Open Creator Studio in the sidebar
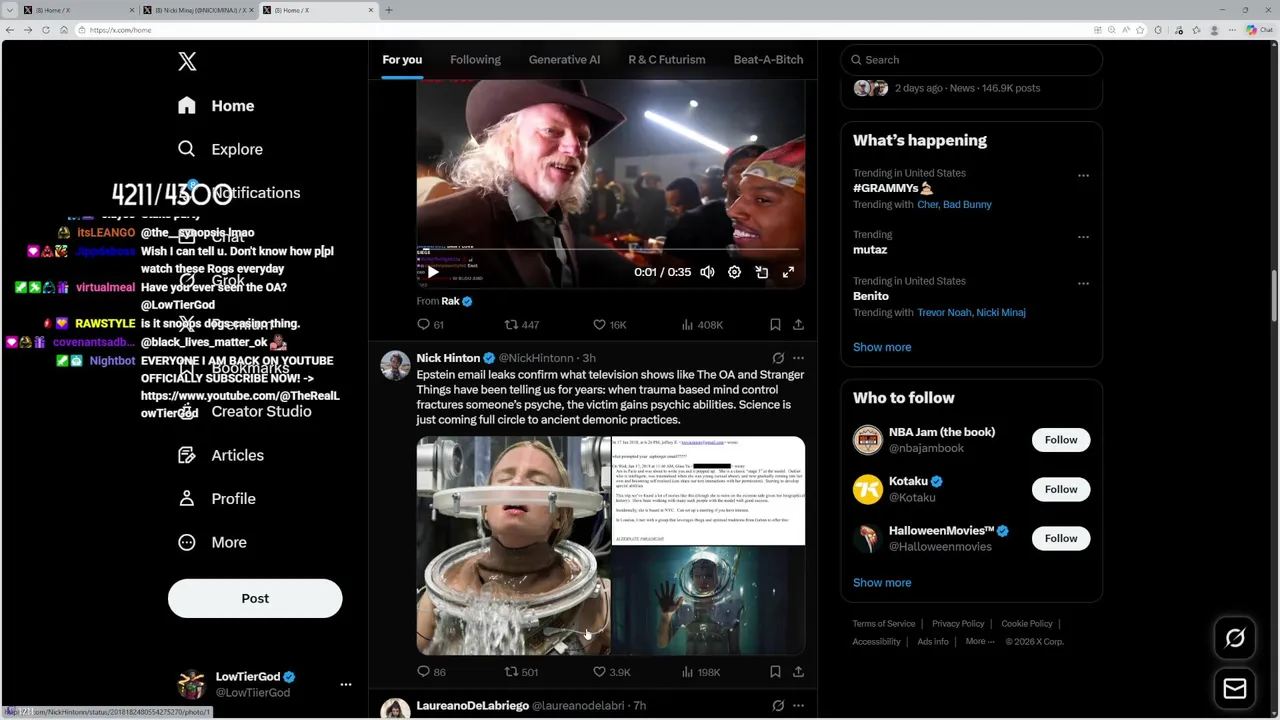 244,412
